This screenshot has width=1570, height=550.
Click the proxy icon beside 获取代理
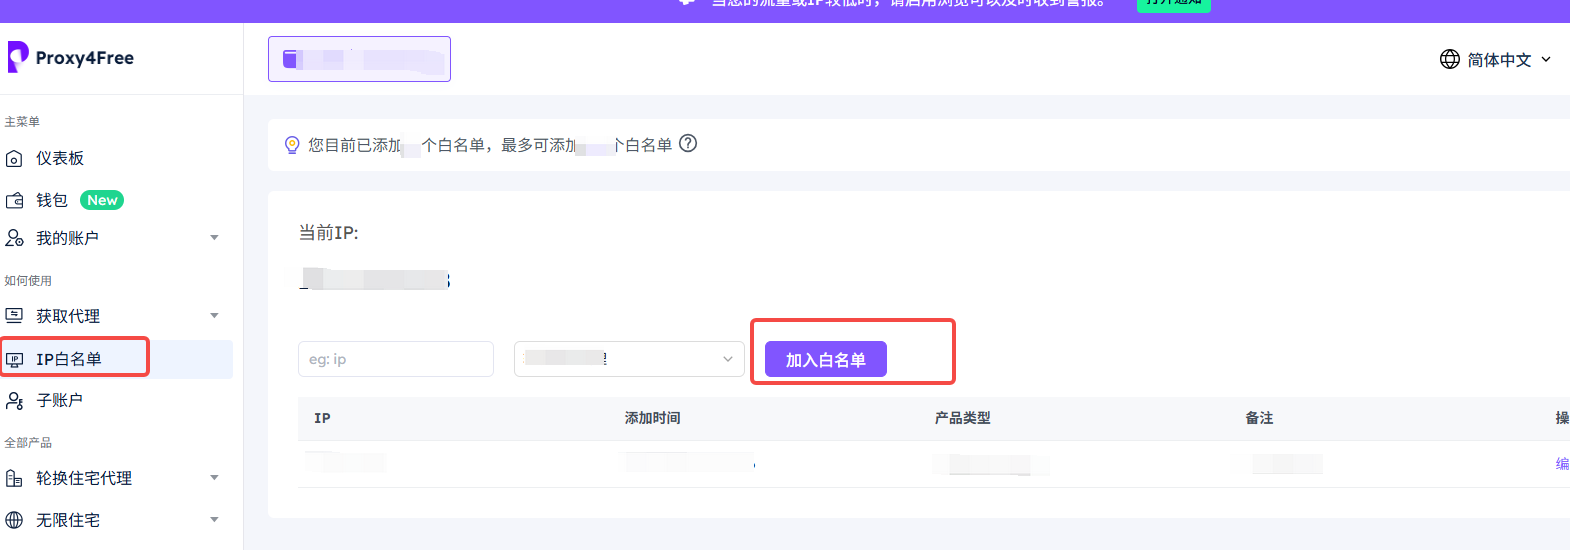coord(14,316)
